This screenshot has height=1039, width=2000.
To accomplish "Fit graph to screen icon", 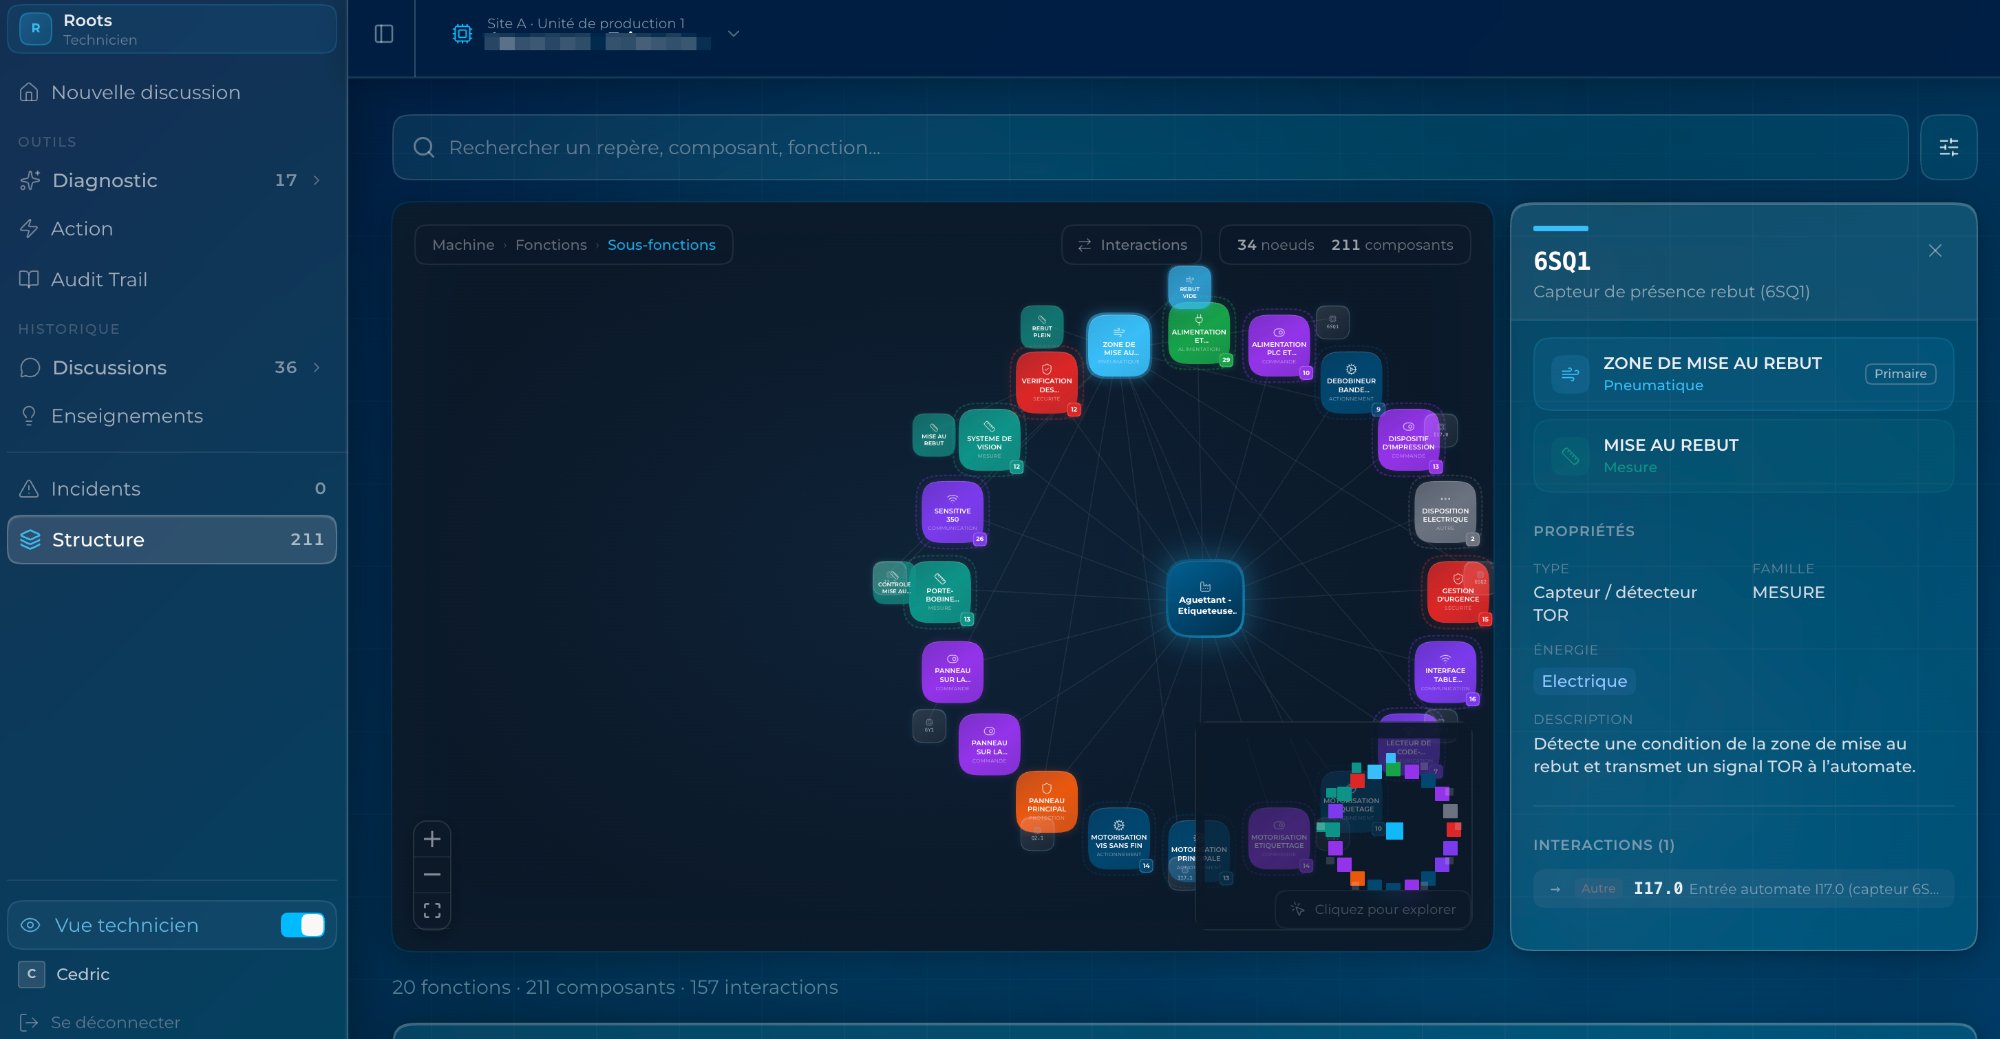I will pyautogui.click(x=432, y=911).
